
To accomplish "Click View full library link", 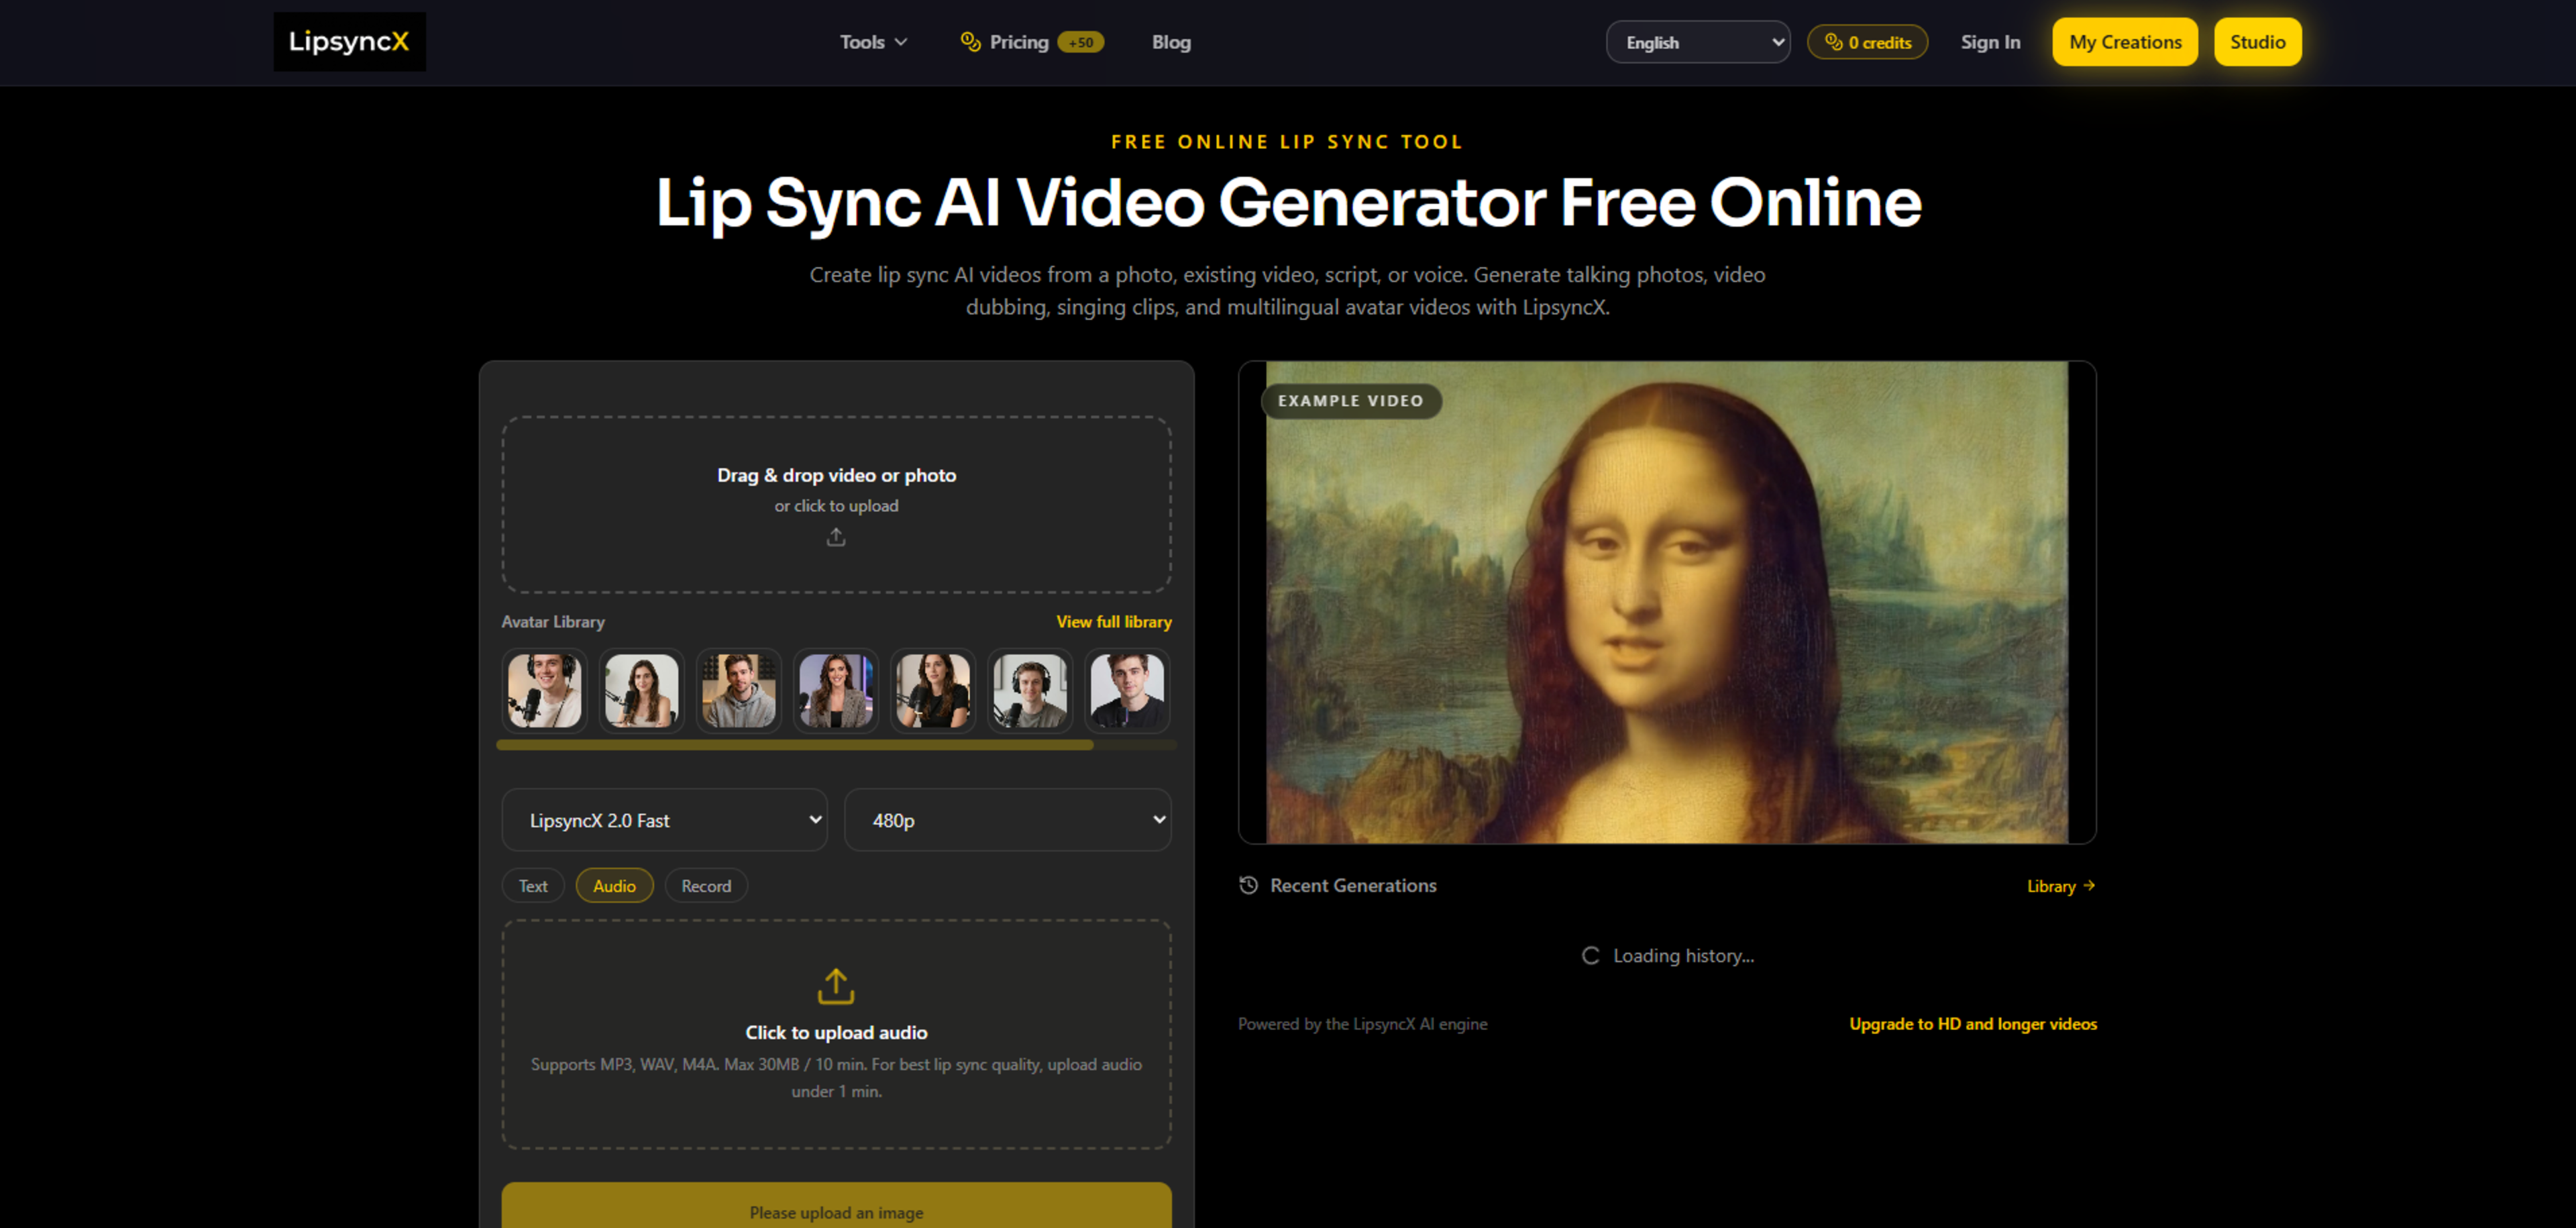I will (1114, 621).
